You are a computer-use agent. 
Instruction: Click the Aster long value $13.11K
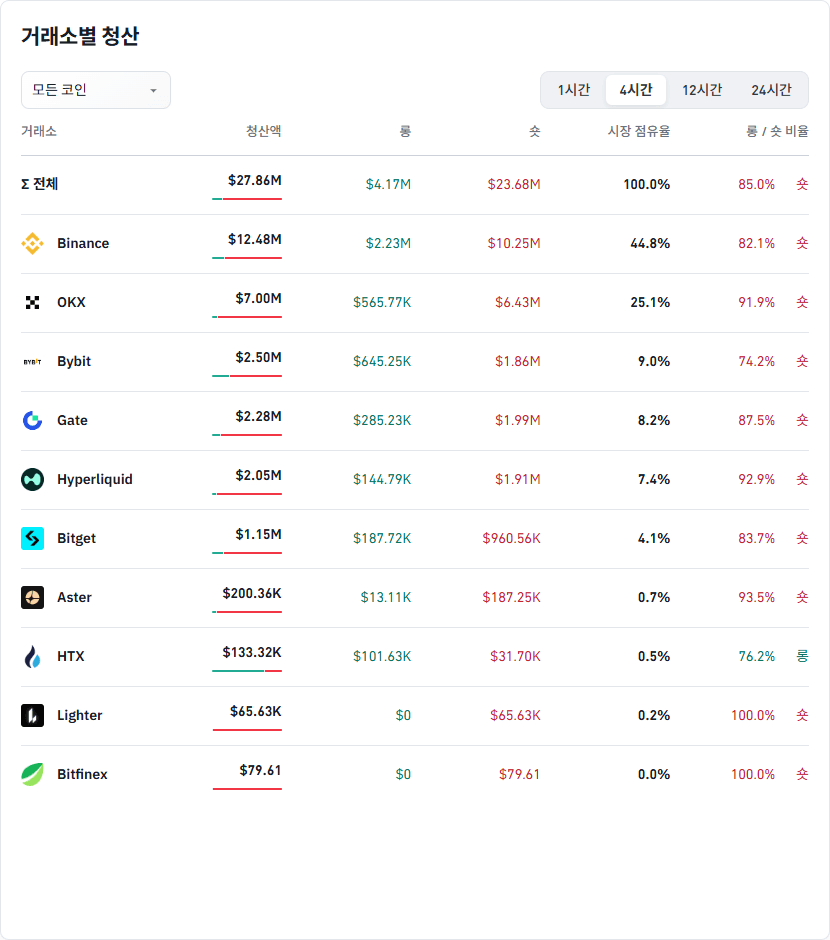386,598
